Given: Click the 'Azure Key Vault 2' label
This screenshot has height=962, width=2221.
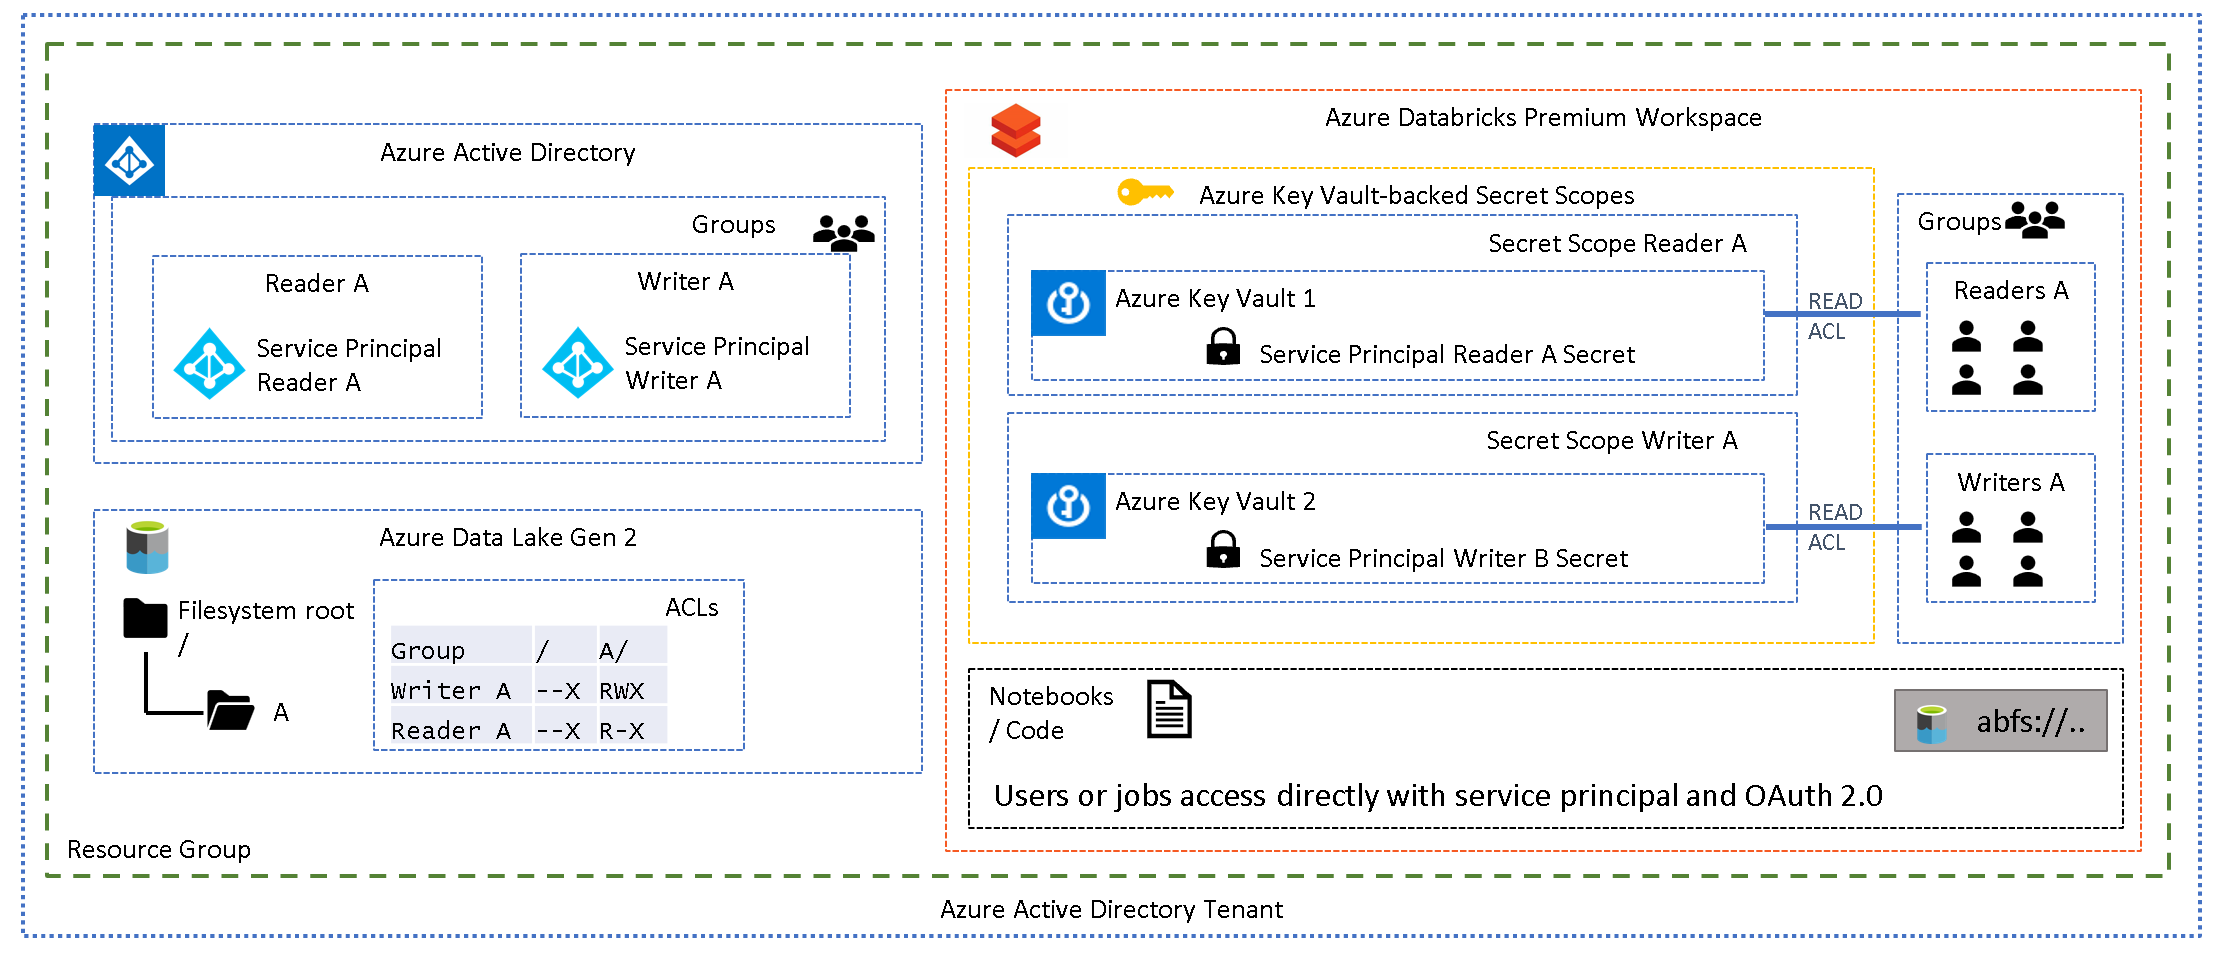Looking at the screenshot, I should pyautogui.click(x=1215, y=501).
